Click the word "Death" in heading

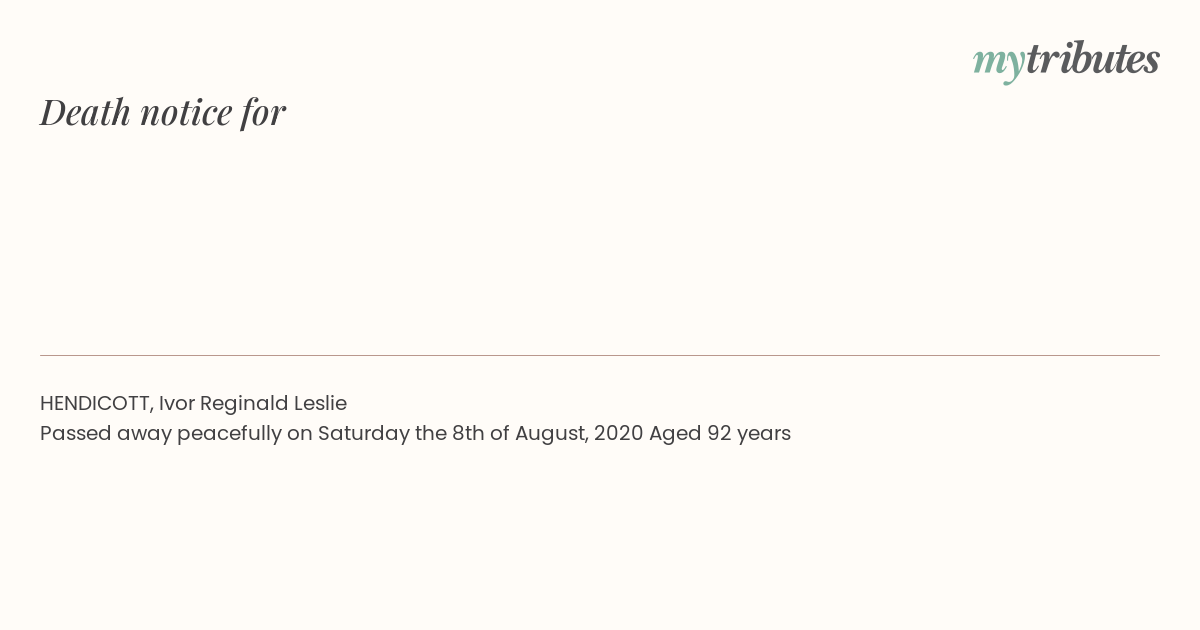pyautogui.click(x=86, y=112)
